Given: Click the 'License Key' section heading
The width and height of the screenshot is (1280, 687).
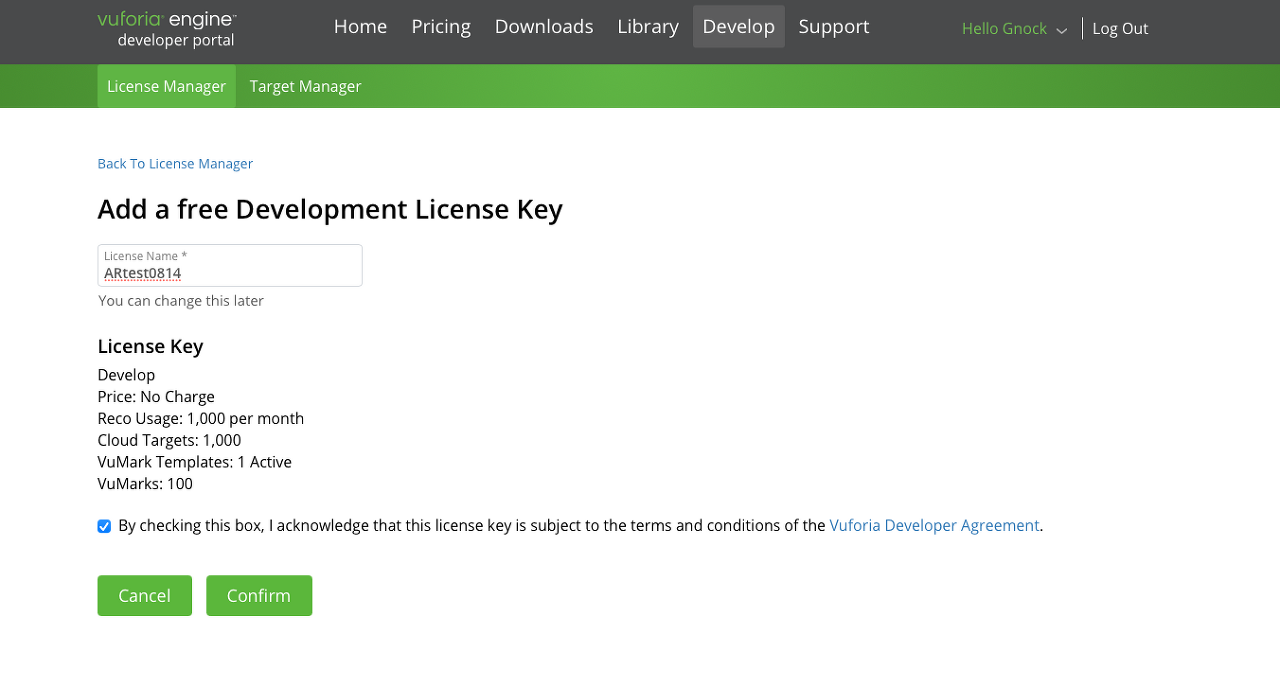Looking at the screenshot, I should [150, 347].
